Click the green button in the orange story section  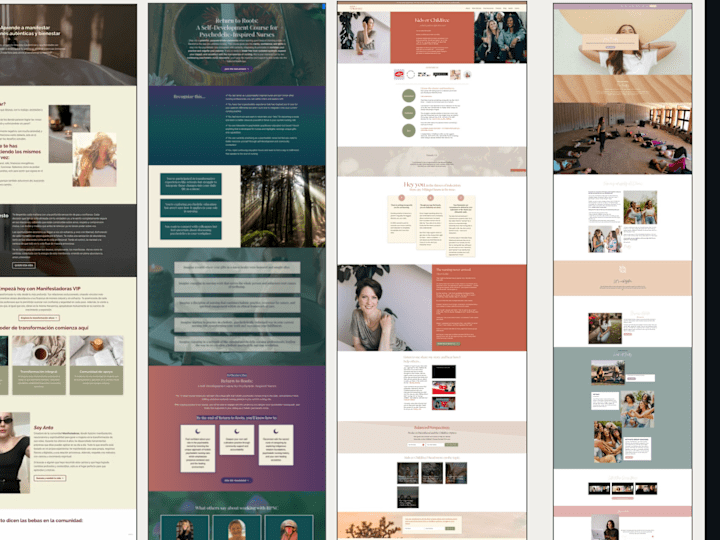click(x=448, y=343)
